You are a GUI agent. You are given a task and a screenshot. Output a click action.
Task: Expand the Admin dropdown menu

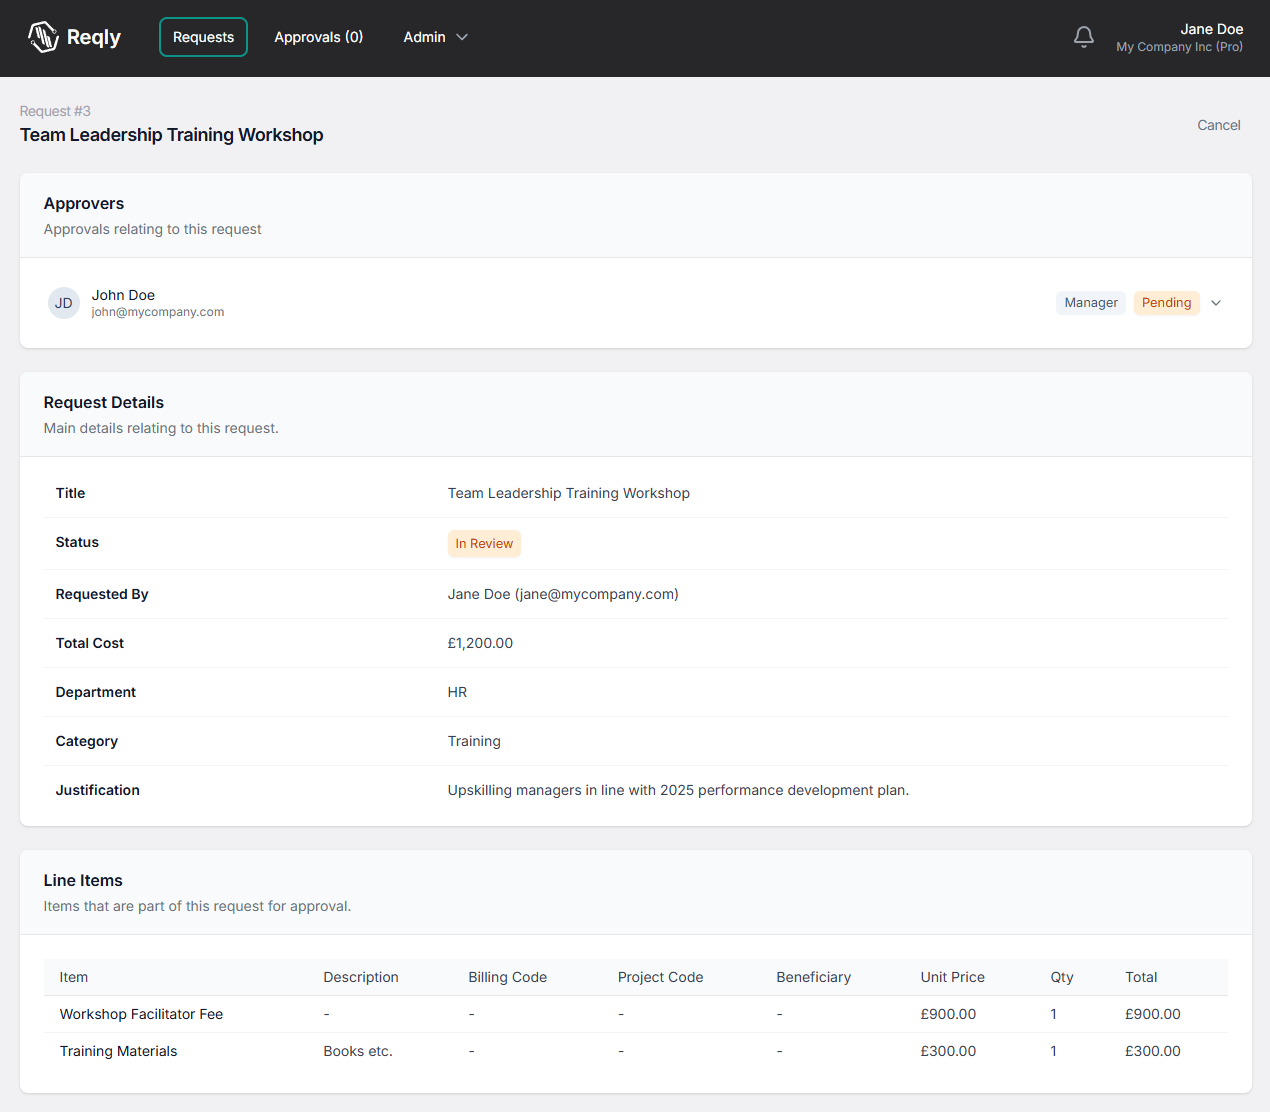[x=435, y=37]
